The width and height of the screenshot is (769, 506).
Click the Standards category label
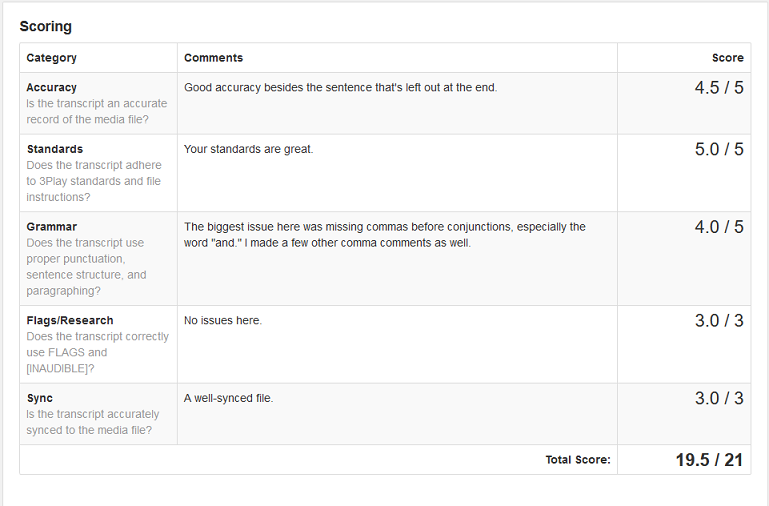[55, 149]
